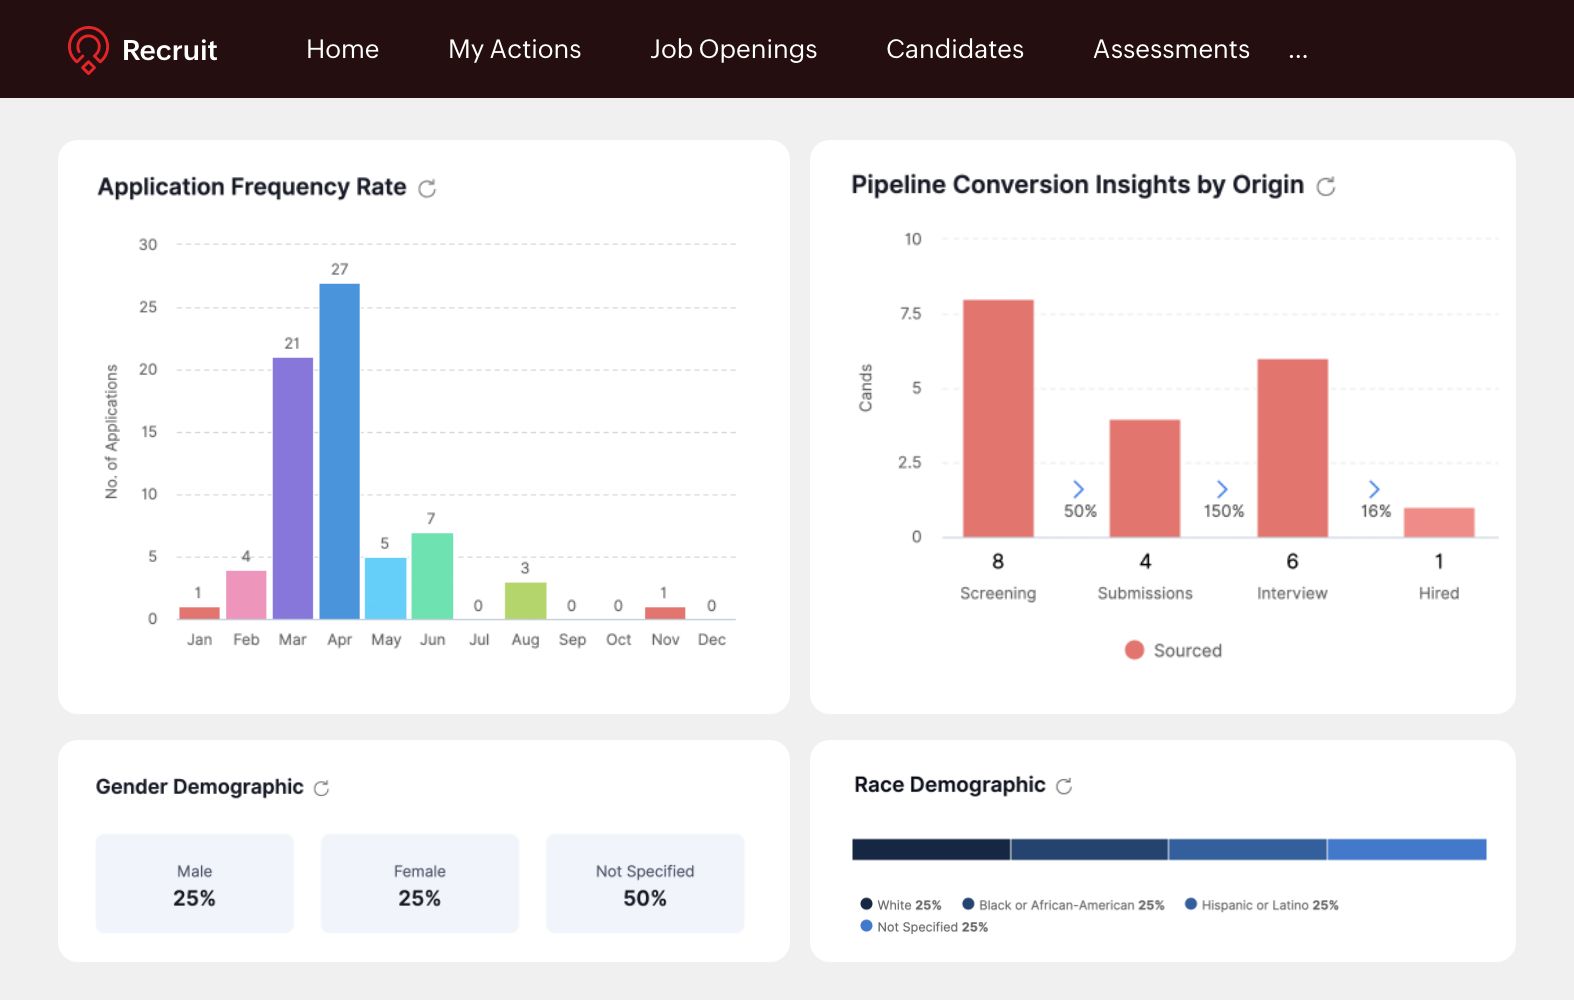
Task: Refresh Pipeline Conversion Insights by Origin
Action: 1326,186
